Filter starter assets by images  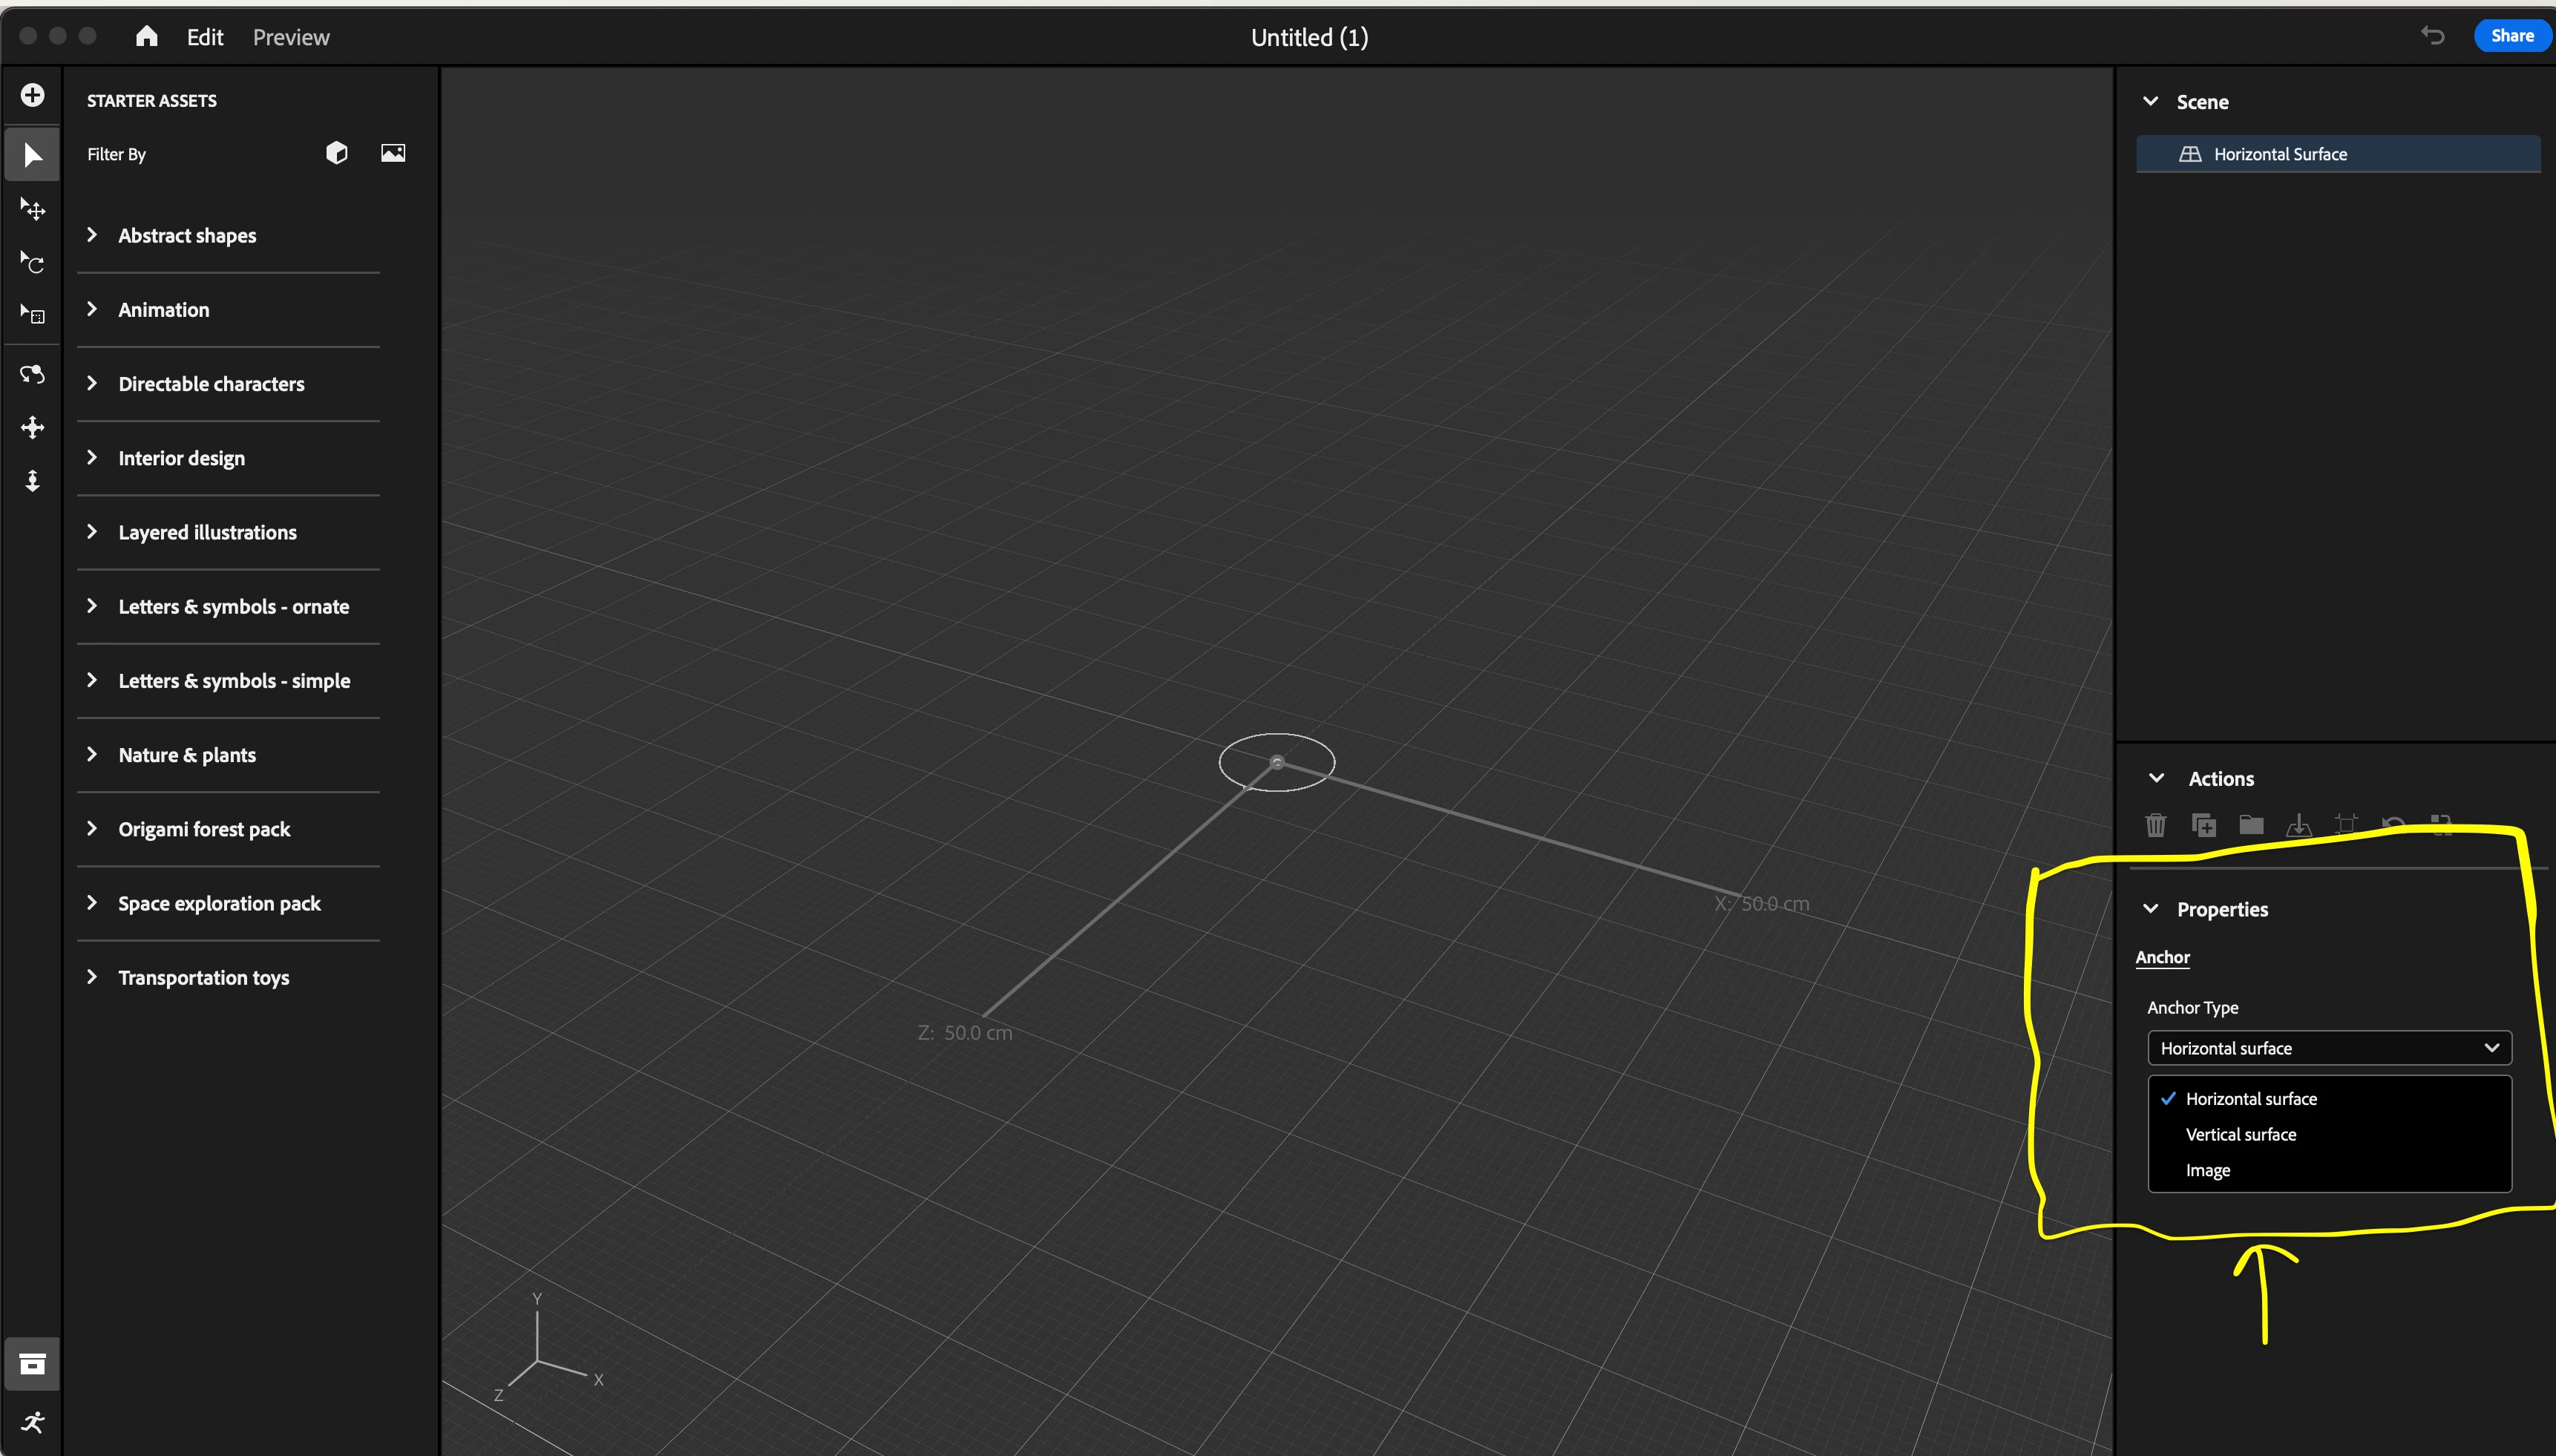(393, 153)
